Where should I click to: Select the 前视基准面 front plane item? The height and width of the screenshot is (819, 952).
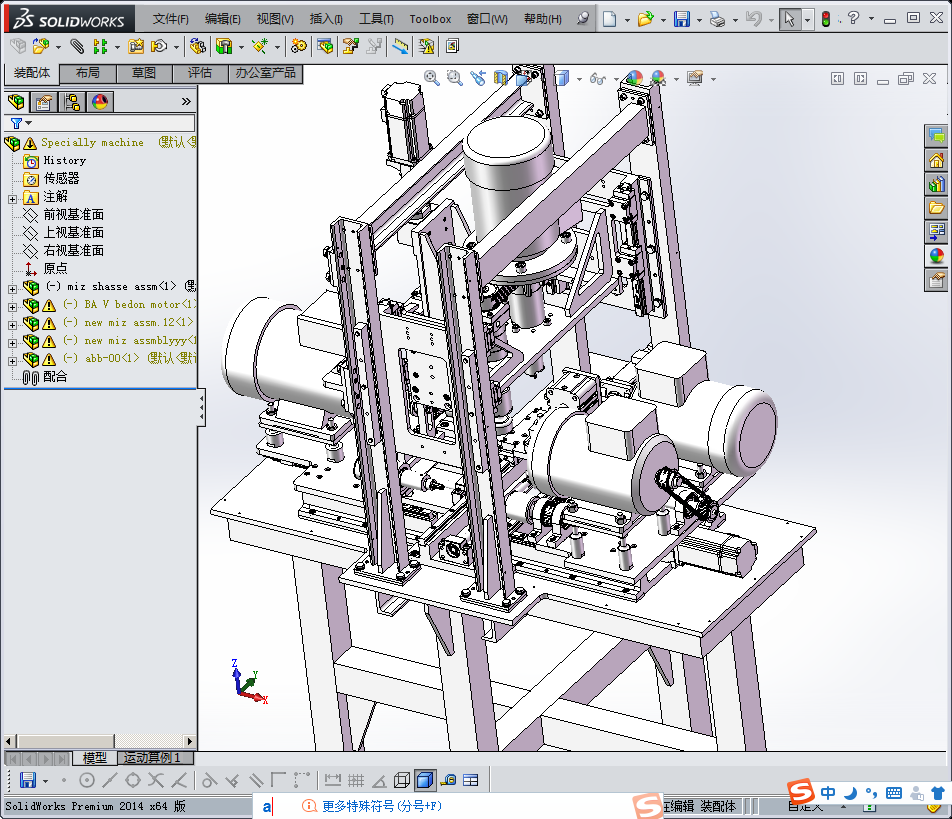(x=73, y=215)
